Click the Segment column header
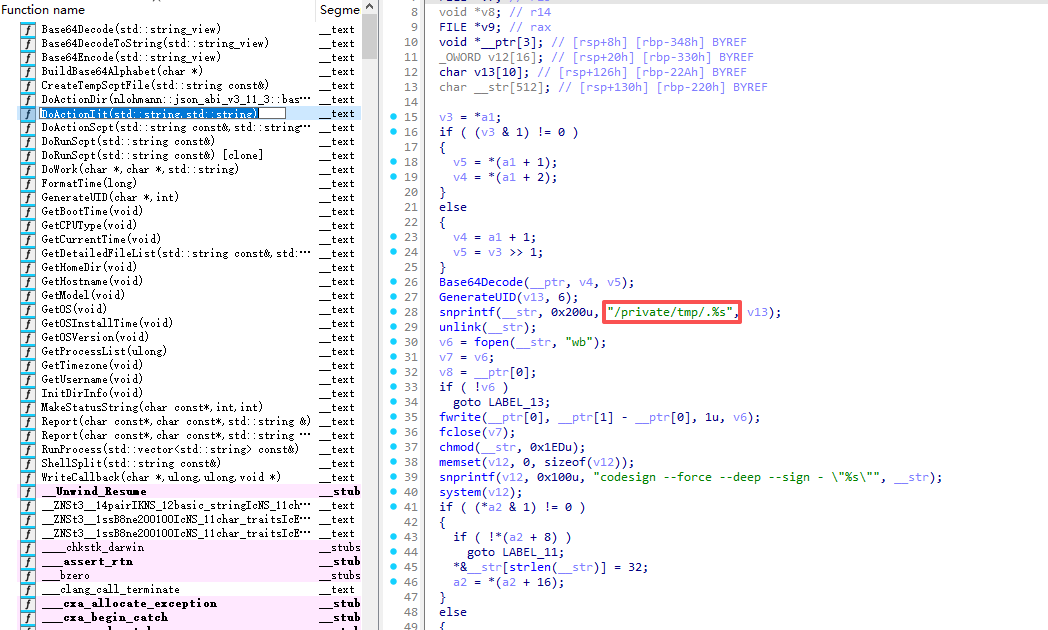This screenshot has width=1048, height=630. (x=338, y=9)
